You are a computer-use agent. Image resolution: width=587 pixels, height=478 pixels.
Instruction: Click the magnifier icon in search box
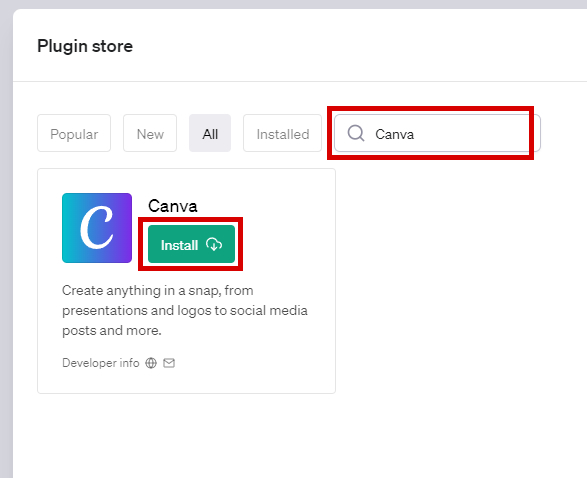[356, 133]
